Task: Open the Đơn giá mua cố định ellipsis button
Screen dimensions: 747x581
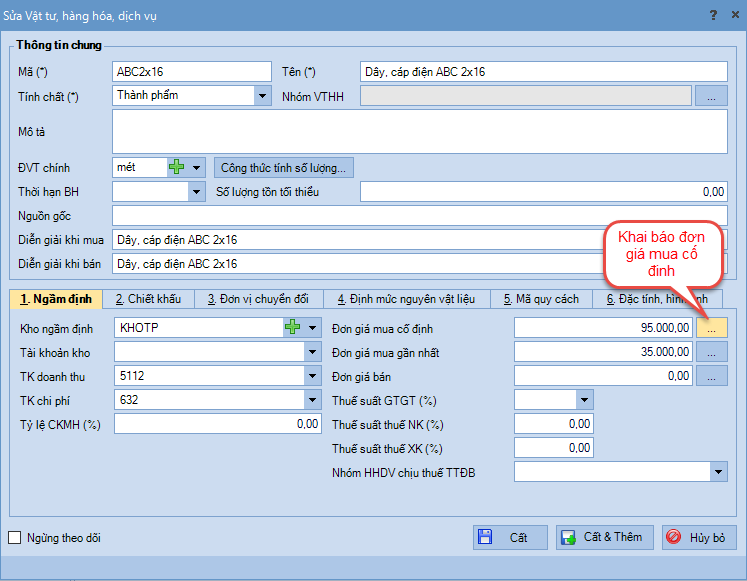Action: pos(711,328)
